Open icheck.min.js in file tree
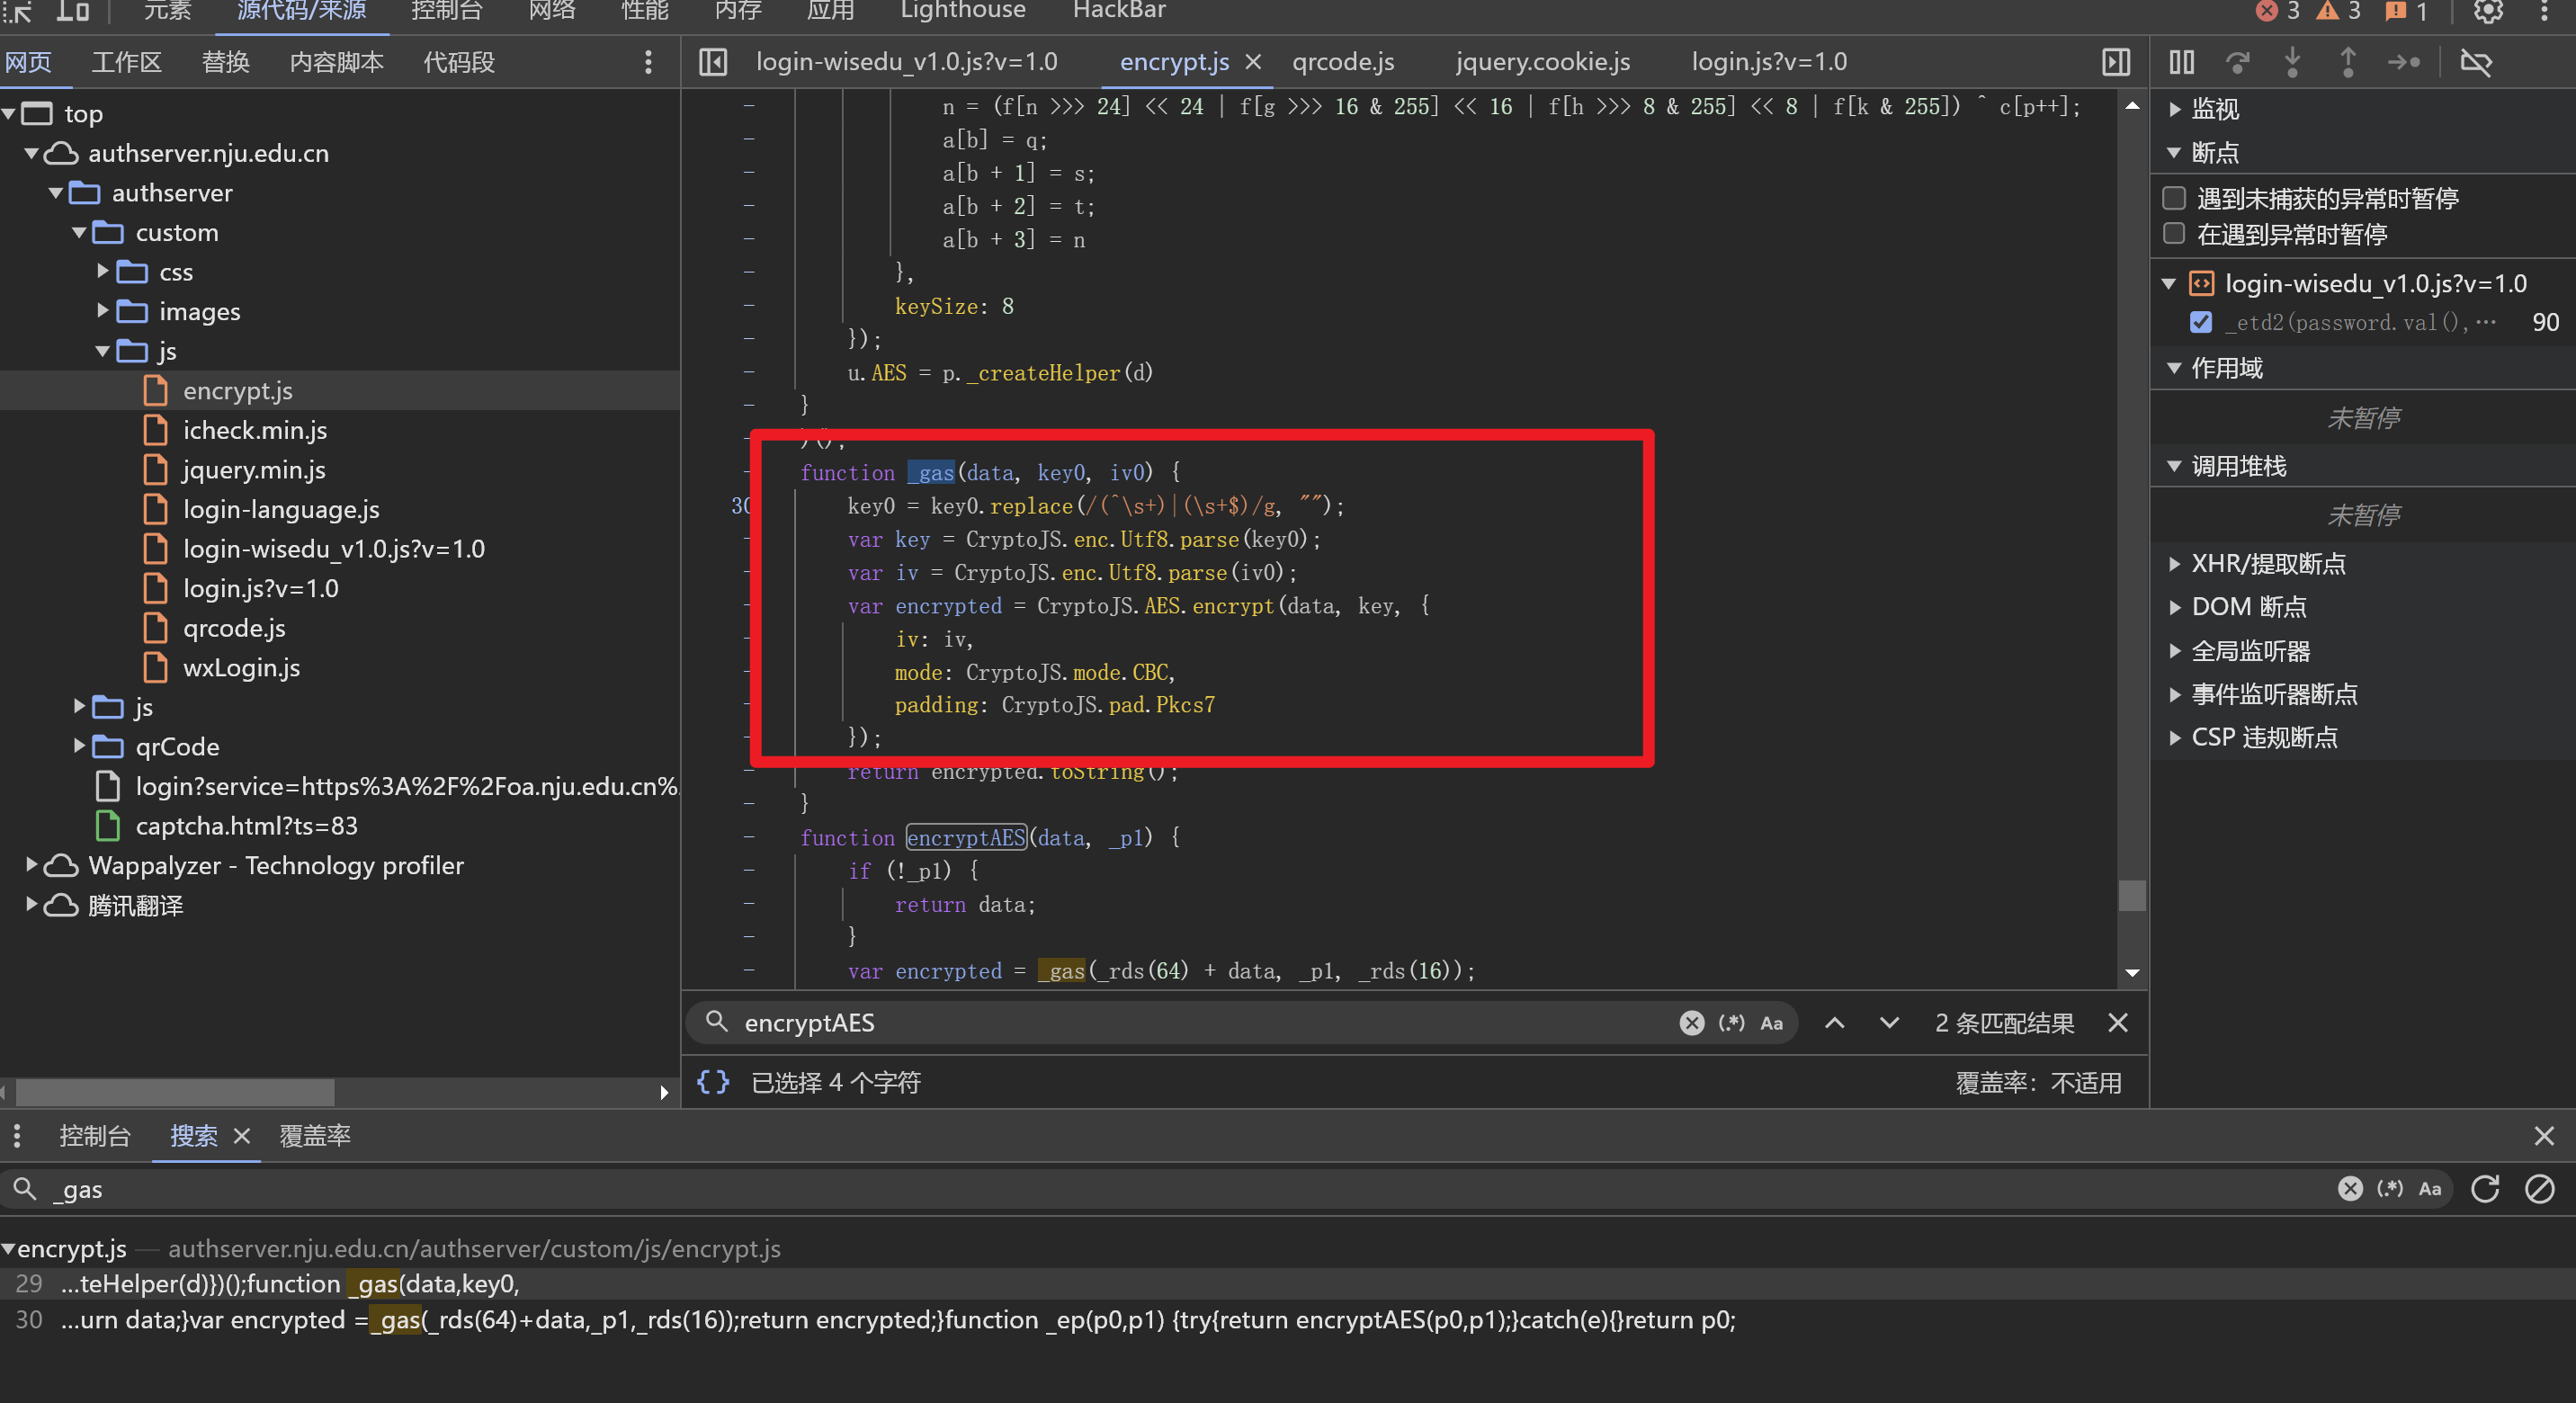This screenshot has width=2576, height=1403. (255, 430)
